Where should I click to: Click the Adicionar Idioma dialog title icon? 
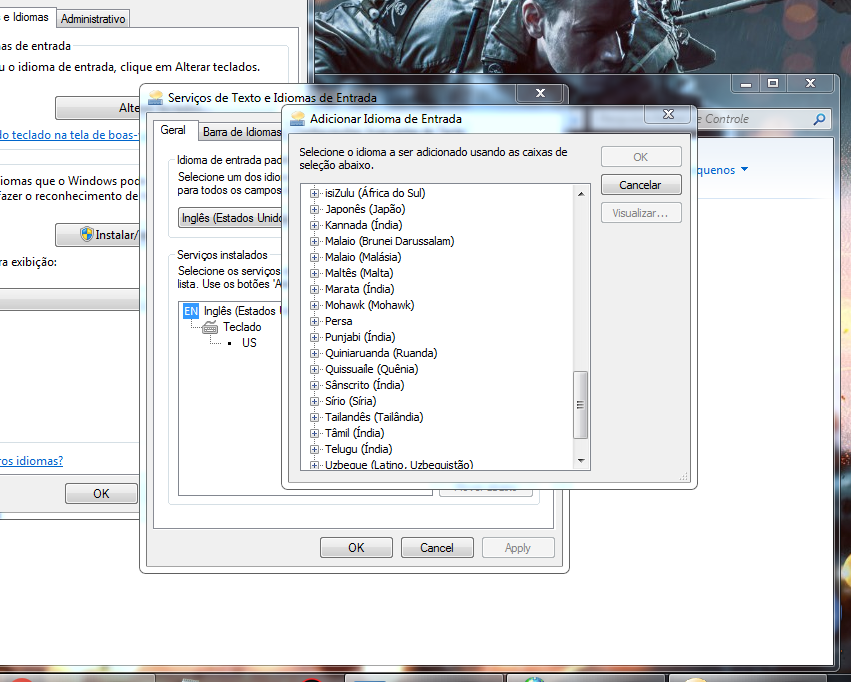297,119
